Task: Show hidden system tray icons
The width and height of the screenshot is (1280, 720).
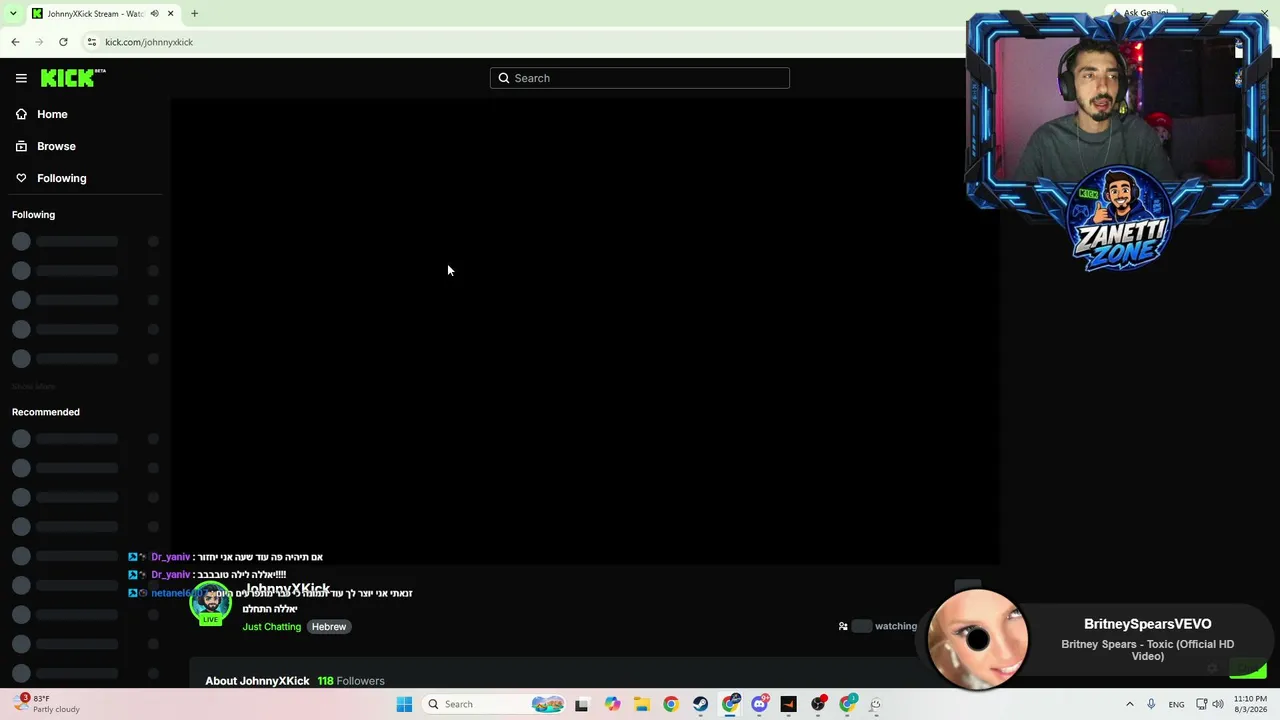Action: (1130, 704)
